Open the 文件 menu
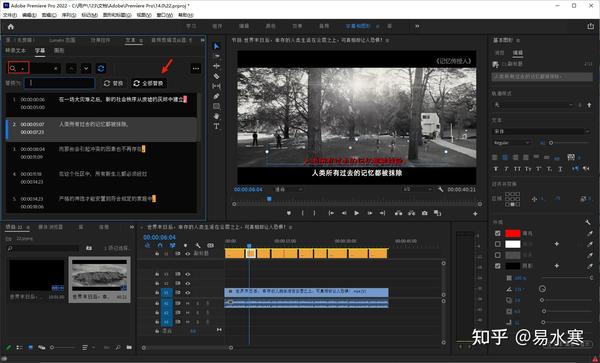600x363 pixels. pyautogui.click(x=10, y=15)
